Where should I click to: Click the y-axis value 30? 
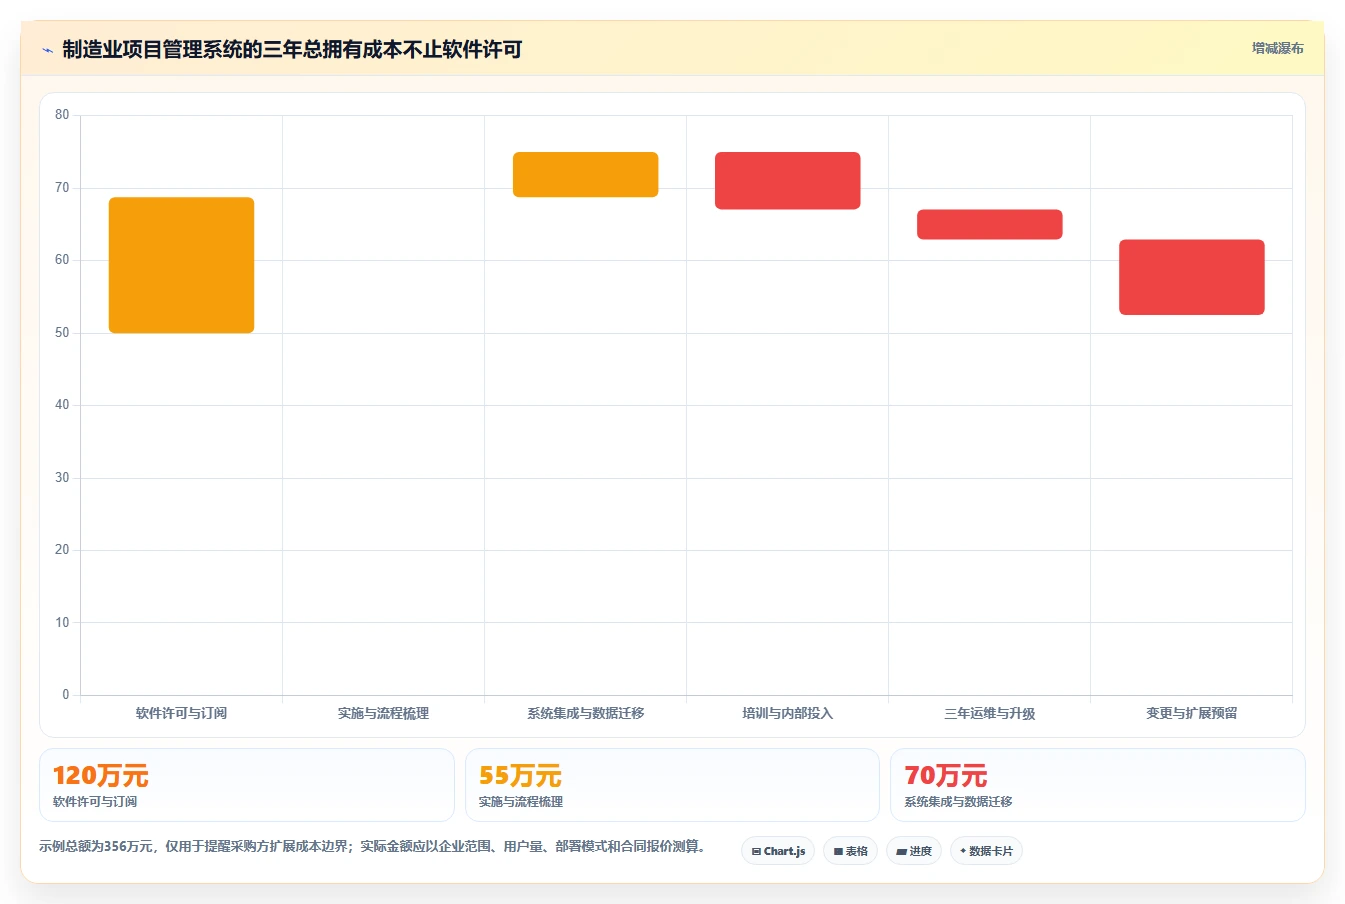pyautogui.click(x=62, y=478)
